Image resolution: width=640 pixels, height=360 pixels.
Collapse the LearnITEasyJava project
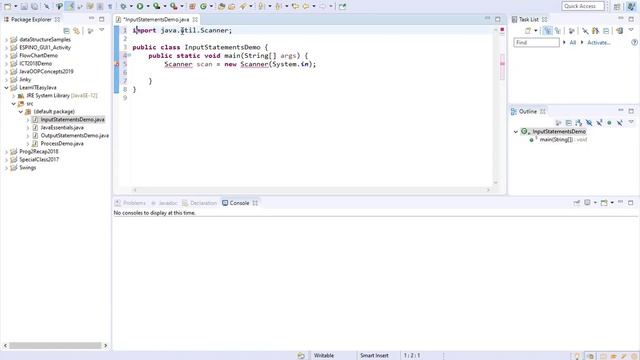(x=6, y=87)
